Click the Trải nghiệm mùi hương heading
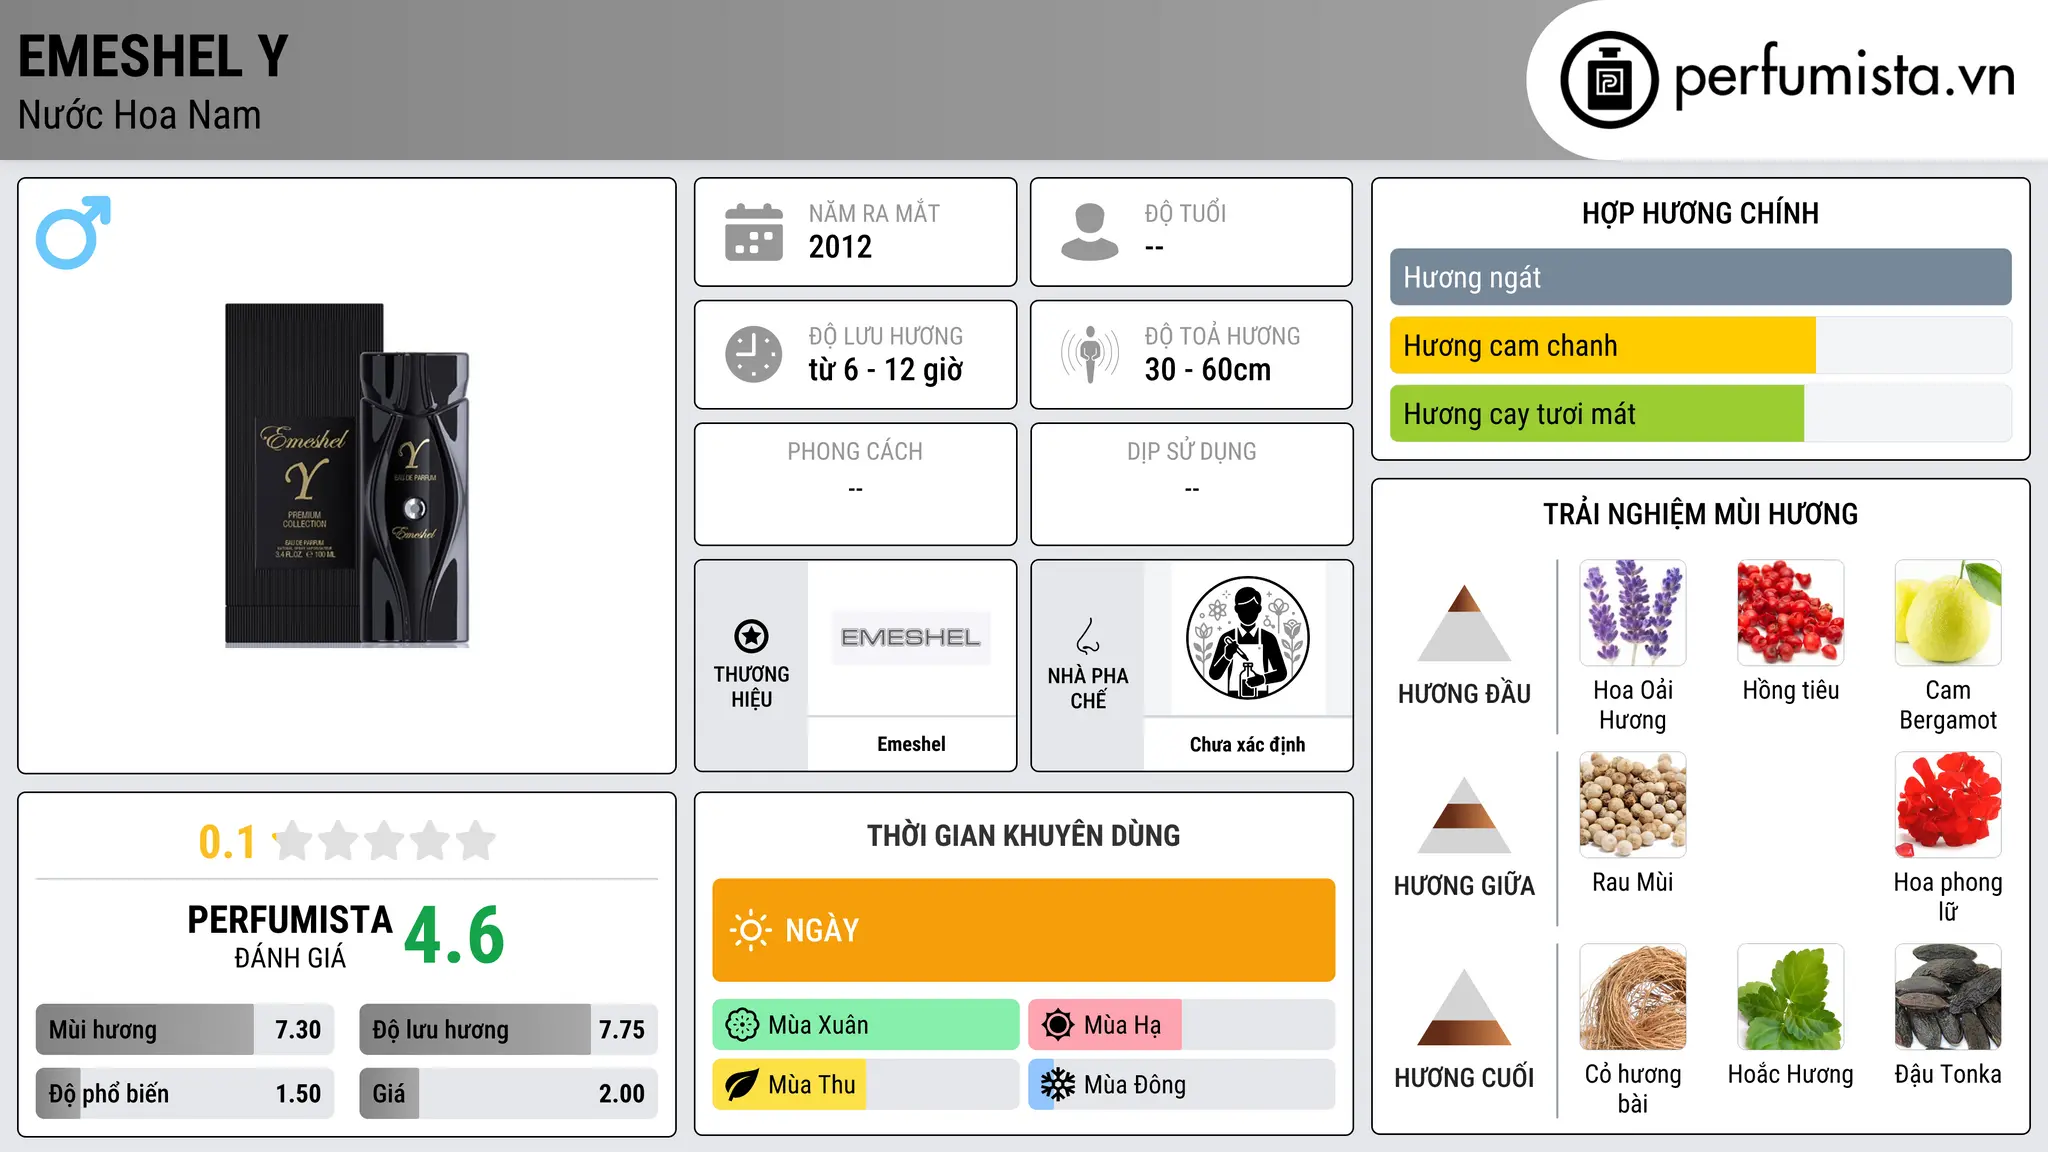 (x=1700, y=514)
